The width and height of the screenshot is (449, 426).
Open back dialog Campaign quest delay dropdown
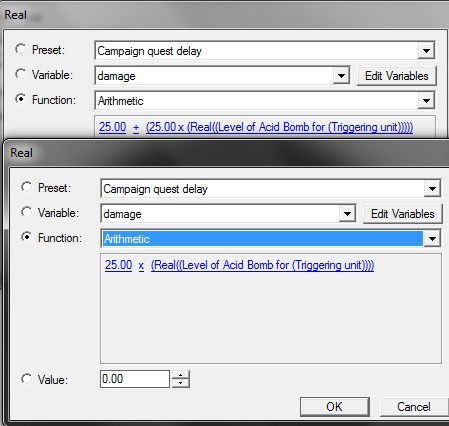(426, 51)
